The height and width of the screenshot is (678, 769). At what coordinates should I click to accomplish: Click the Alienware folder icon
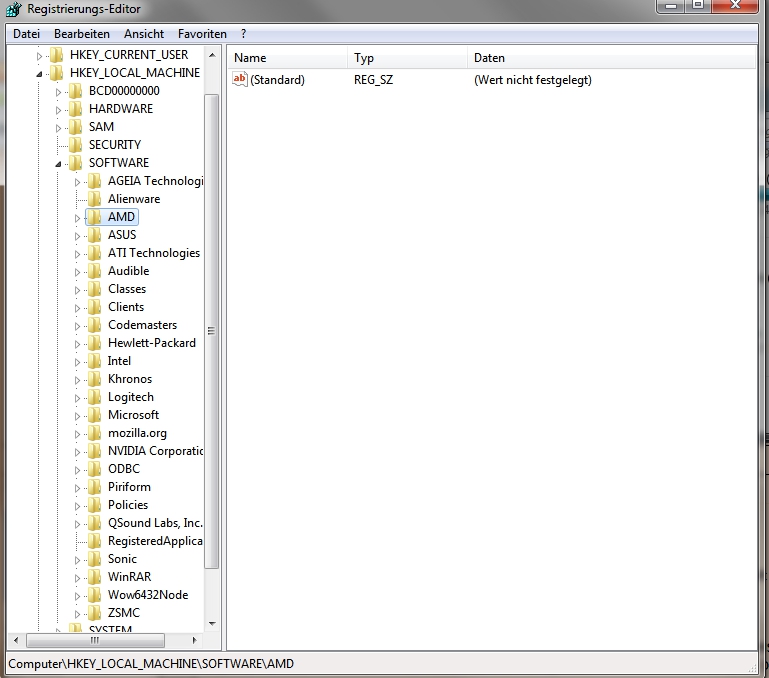(x=95, y=199)
